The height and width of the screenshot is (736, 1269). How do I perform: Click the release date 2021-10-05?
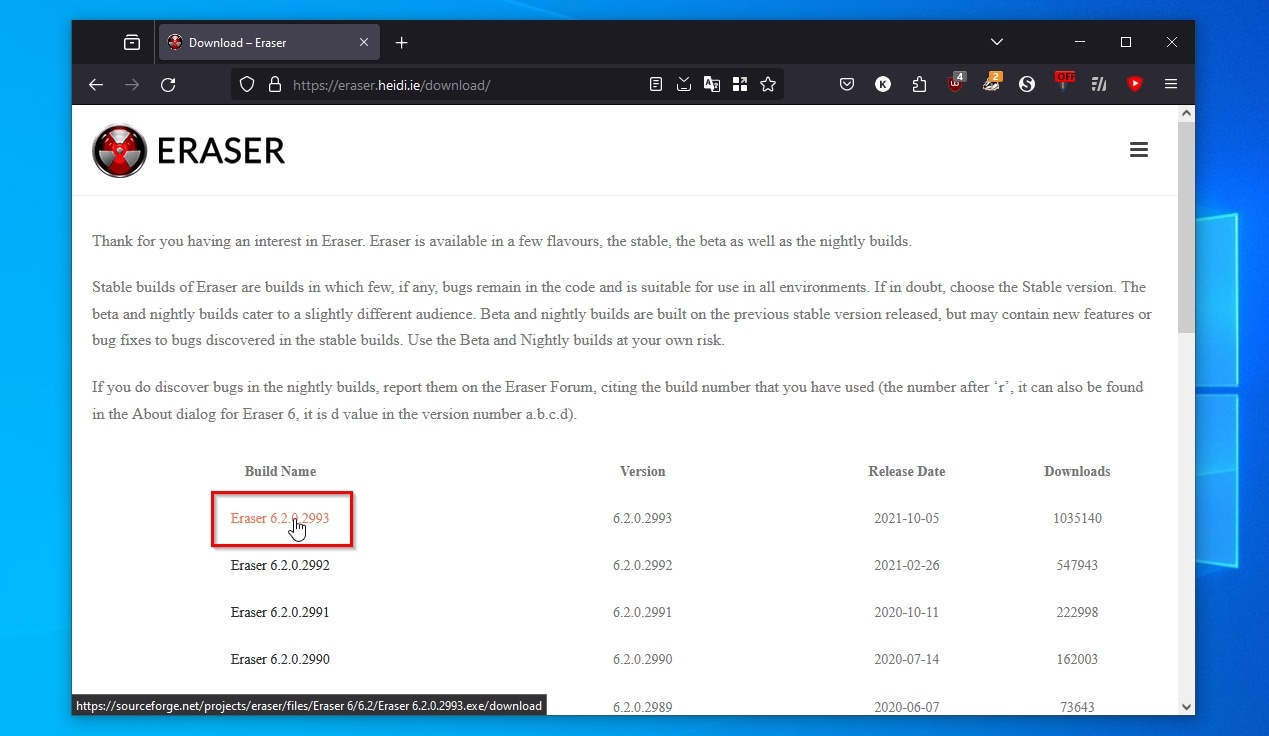pos(906,518)
